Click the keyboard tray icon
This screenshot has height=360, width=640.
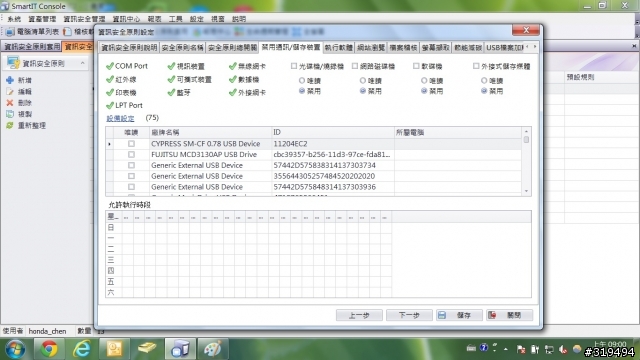pos(471,349)
